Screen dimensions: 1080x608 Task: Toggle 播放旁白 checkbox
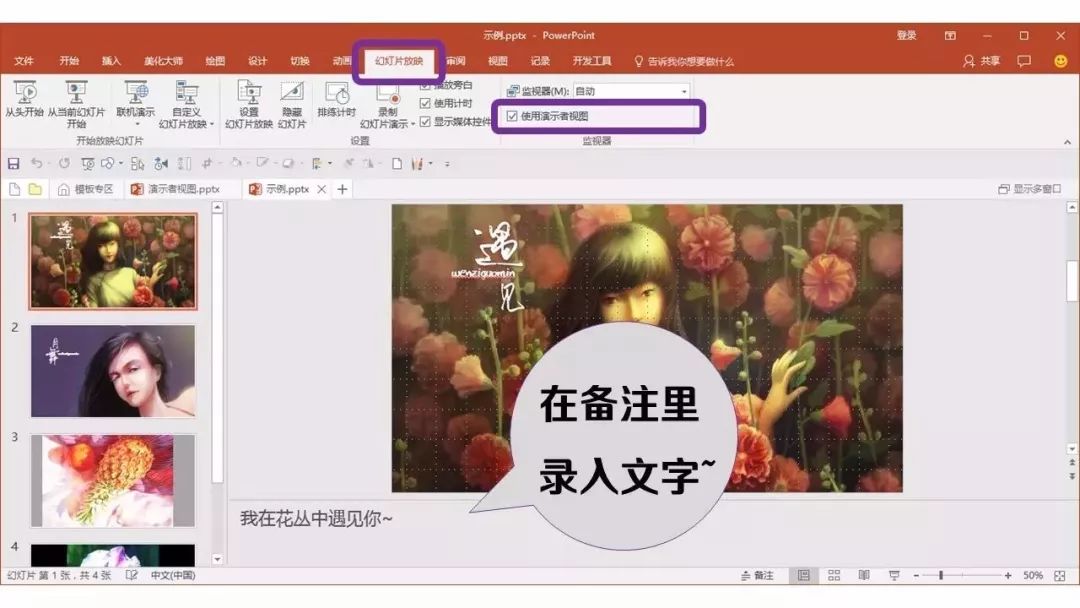(425, 85)
